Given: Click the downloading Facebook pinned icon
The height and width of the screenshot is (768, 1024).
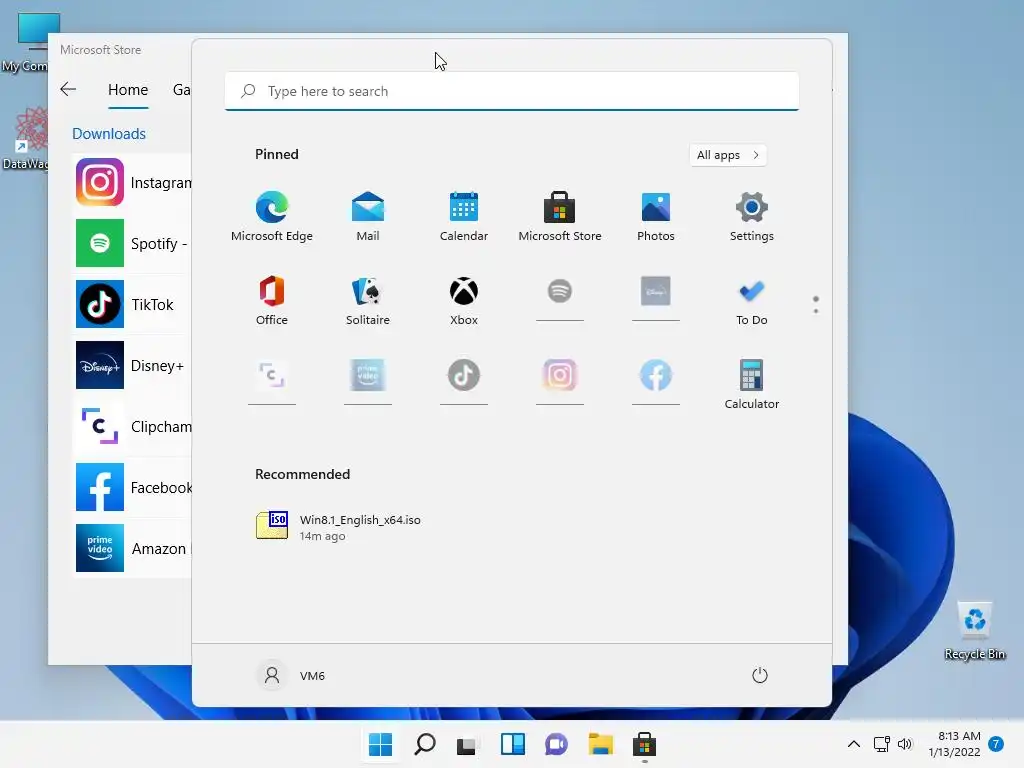Looking at the screenshot, I should coord(656,383).
